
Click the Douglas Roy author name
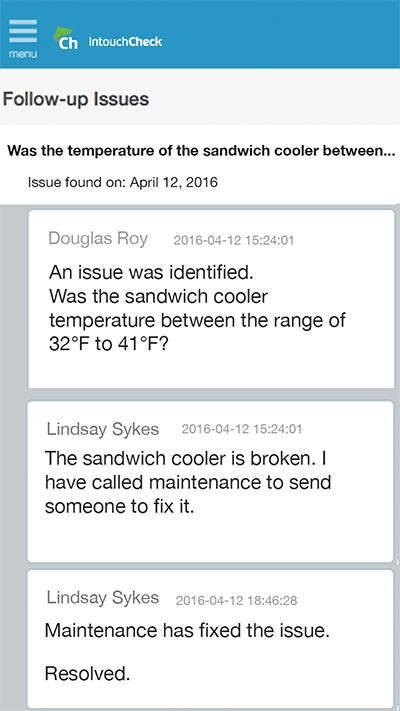(98, 238)
